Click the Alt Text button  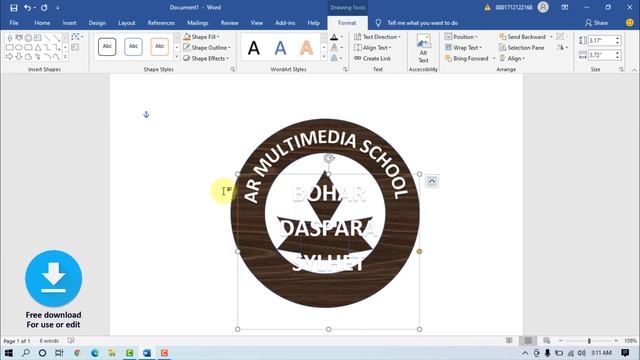tap(423, 49)
